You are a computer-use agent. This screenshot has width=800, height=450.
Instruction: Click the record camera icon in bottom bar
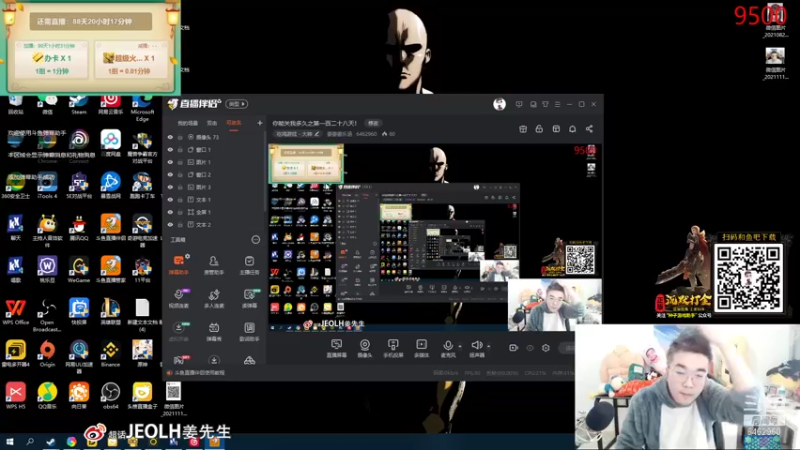coord(513,347)
